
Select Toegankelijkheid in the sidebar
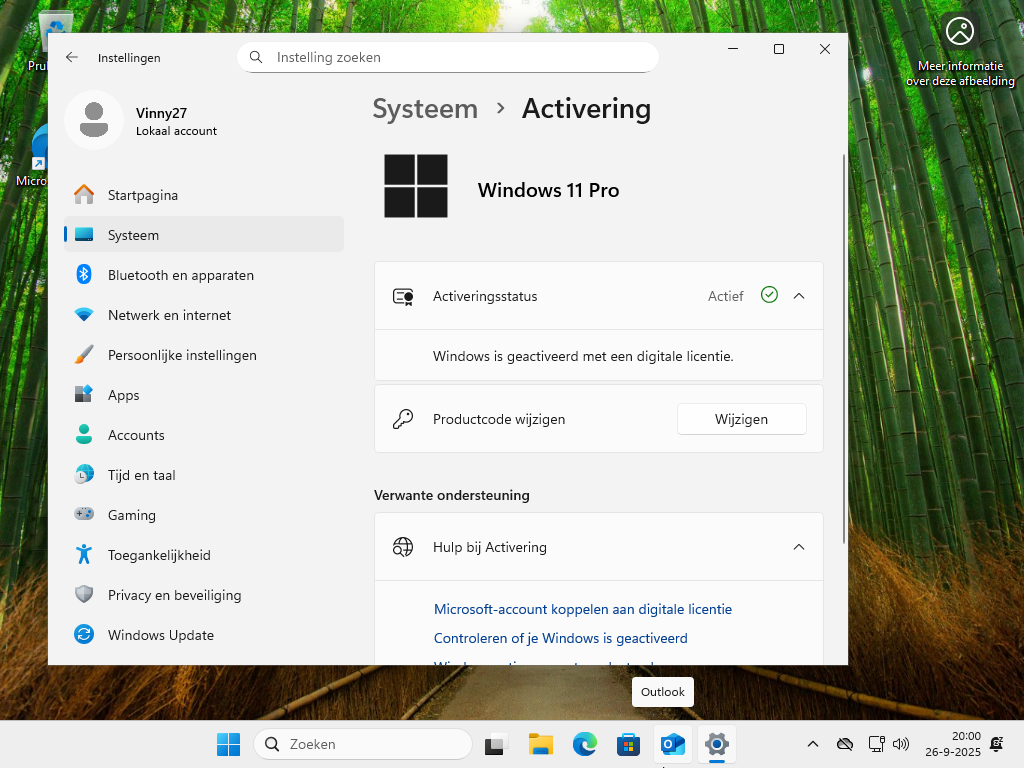tap(204, 554)
